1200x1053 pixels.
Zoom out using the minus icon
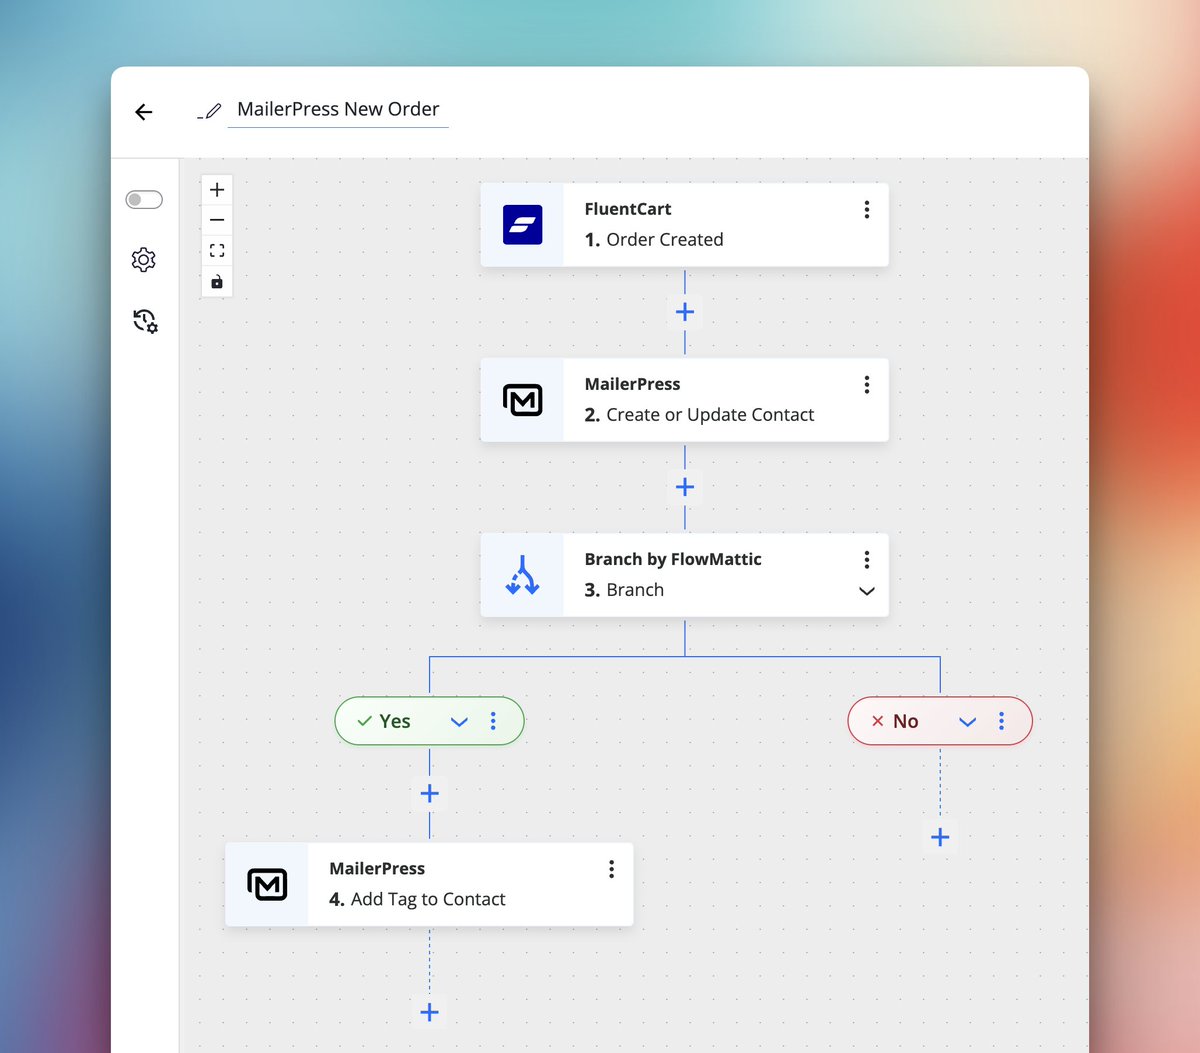pyautogui.click(x=216, y=219)
